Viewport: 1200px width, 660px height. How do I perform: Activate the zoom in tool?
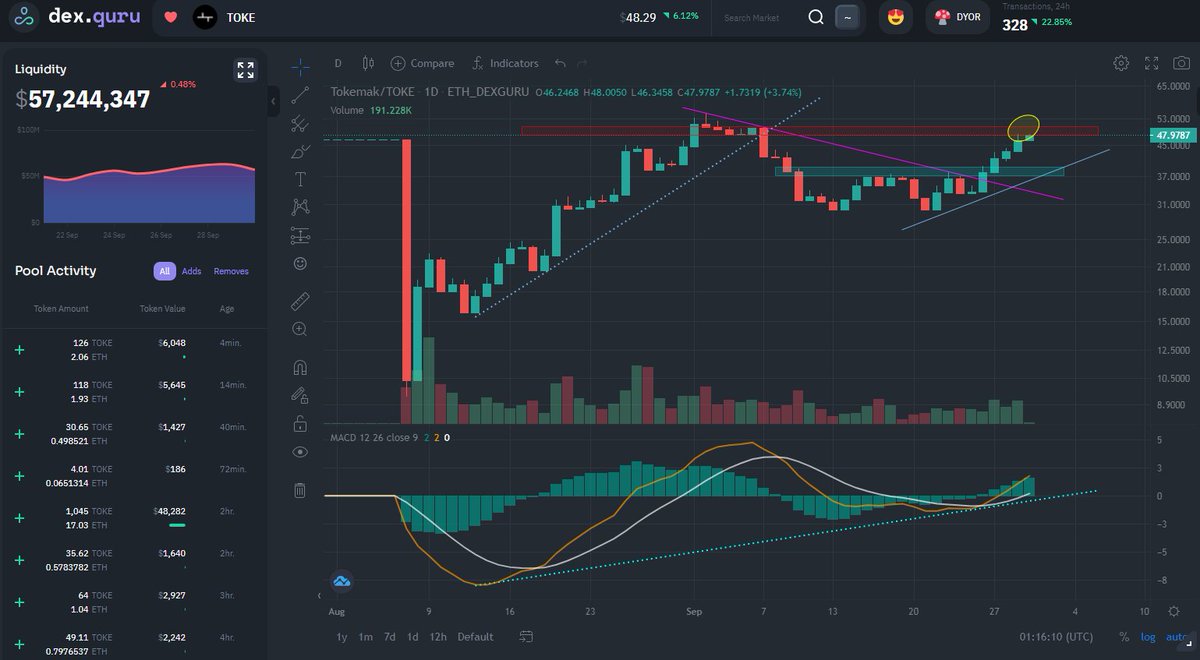click(300, 329)
